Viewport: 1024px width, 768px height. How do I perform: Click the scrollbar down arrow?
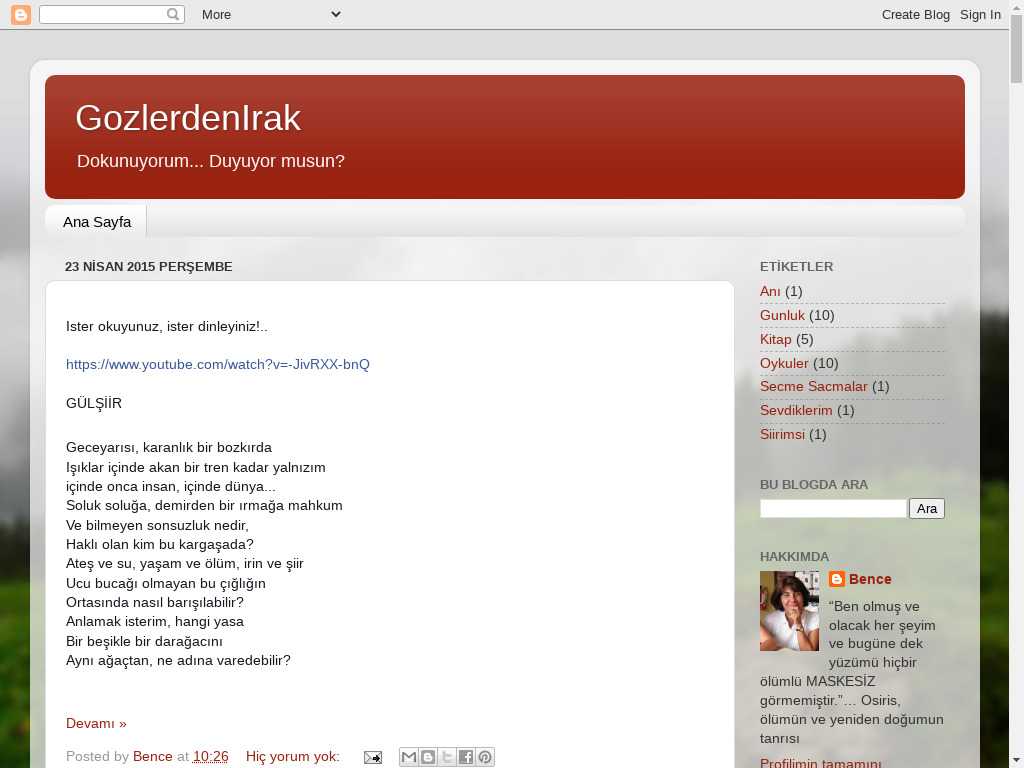pyautogui.click(x=1015, y=759)
